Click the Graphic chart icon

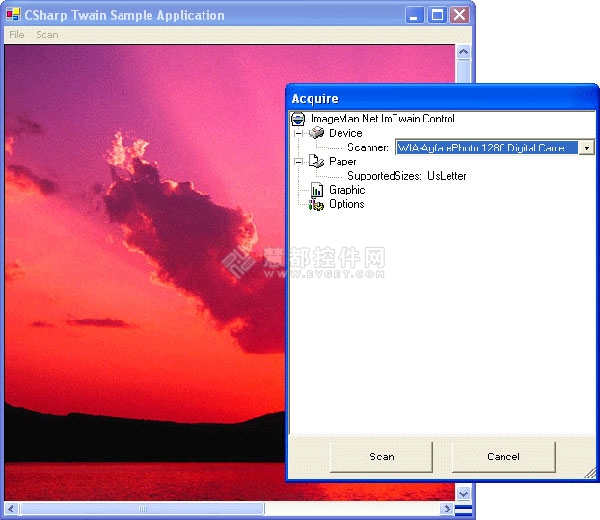pos(317,190)
